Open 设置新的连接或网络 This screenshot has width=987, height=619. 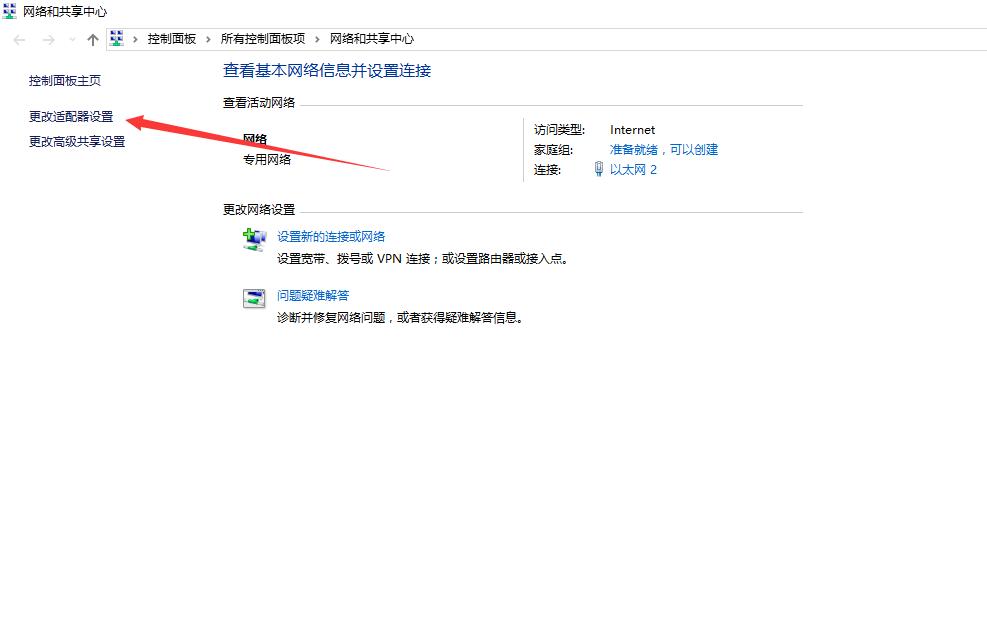click(x=331, y=236)
